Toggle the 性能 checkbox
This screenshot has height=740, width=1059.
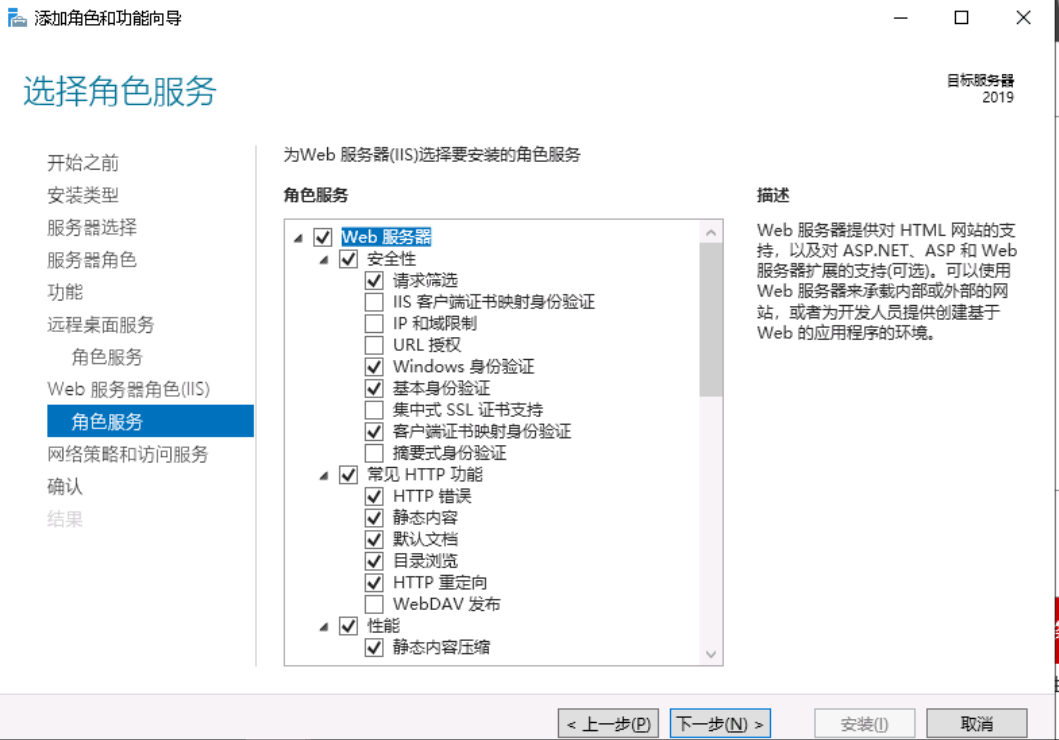[348, 626]
